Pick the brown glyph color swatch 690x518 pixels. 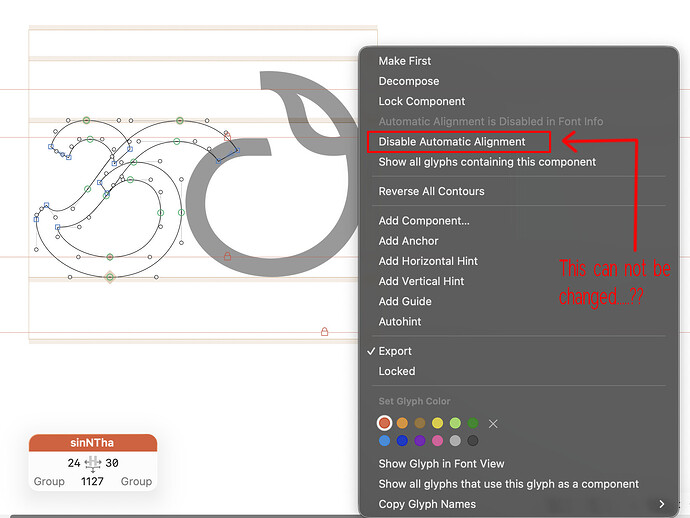point(420,423)
